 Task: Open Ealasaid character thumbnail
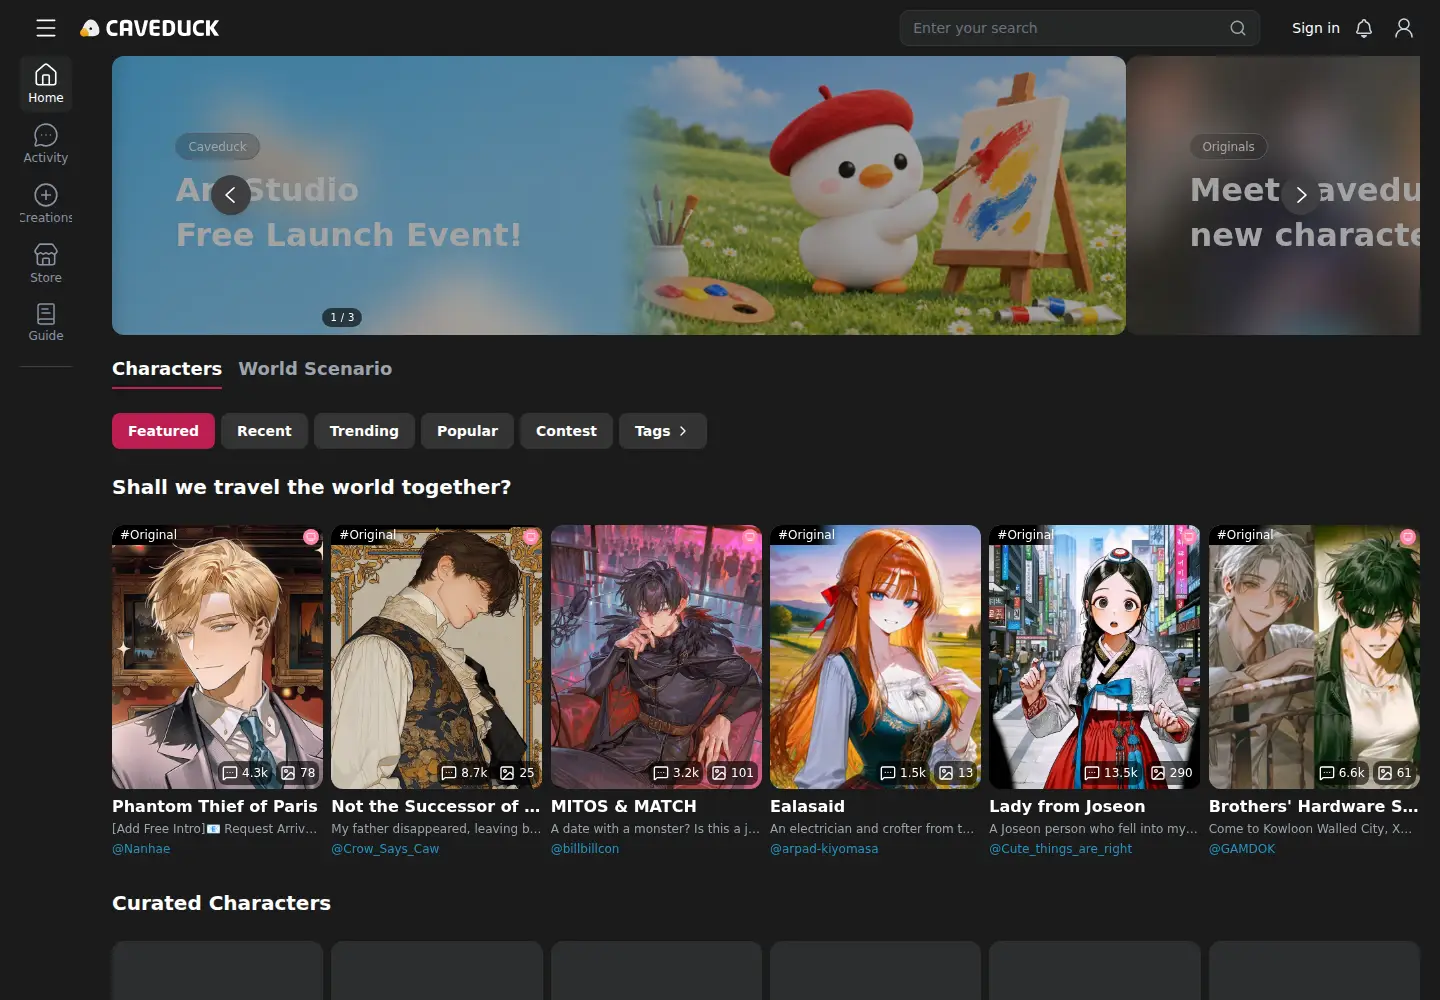875,657
